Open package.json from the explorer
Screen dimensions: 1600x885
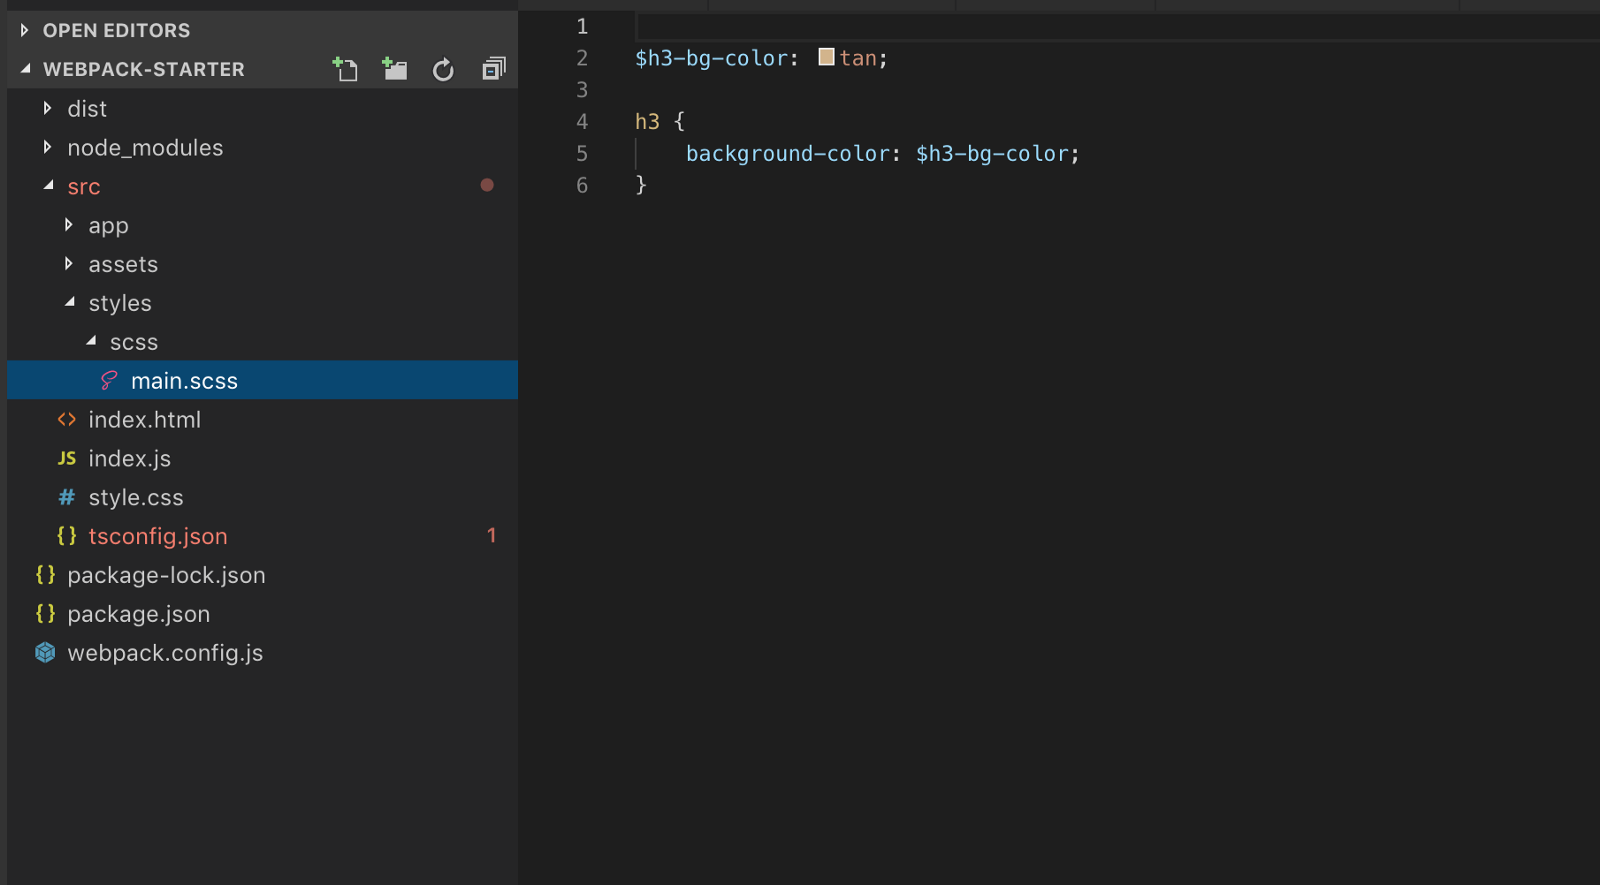click(x=138, y=615)
